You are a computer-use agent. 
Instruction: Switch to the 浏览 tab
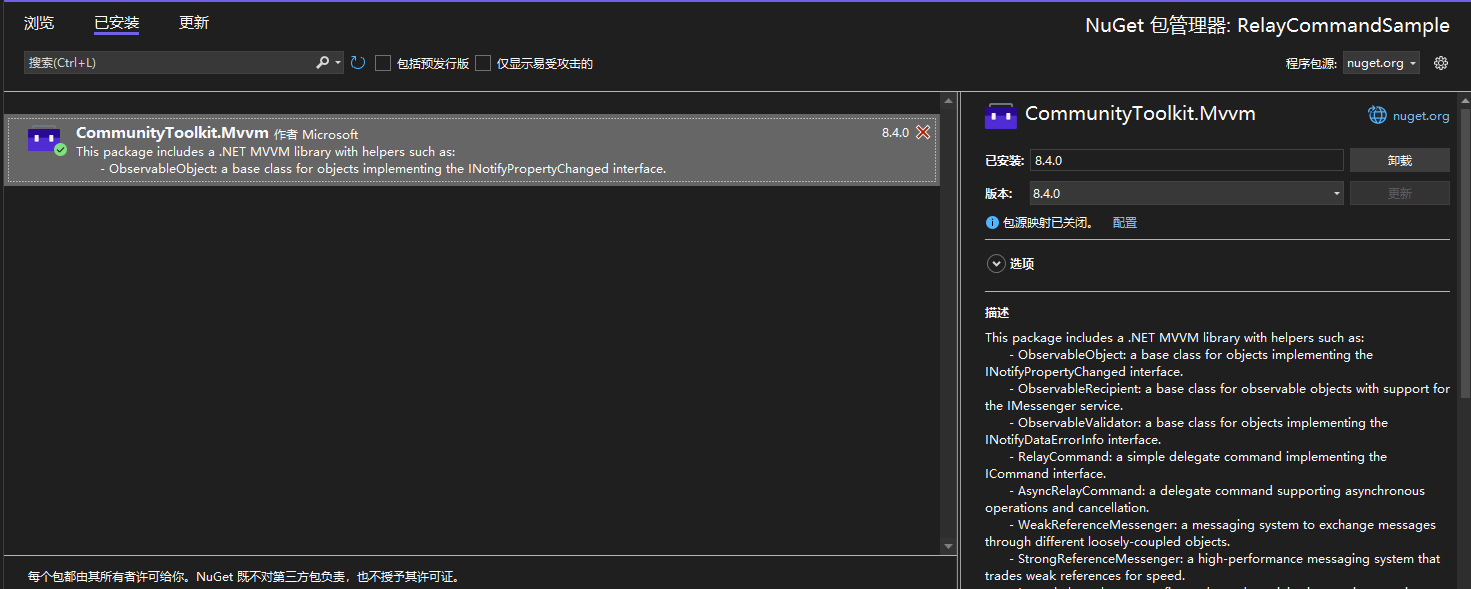[x=39, y=22]
